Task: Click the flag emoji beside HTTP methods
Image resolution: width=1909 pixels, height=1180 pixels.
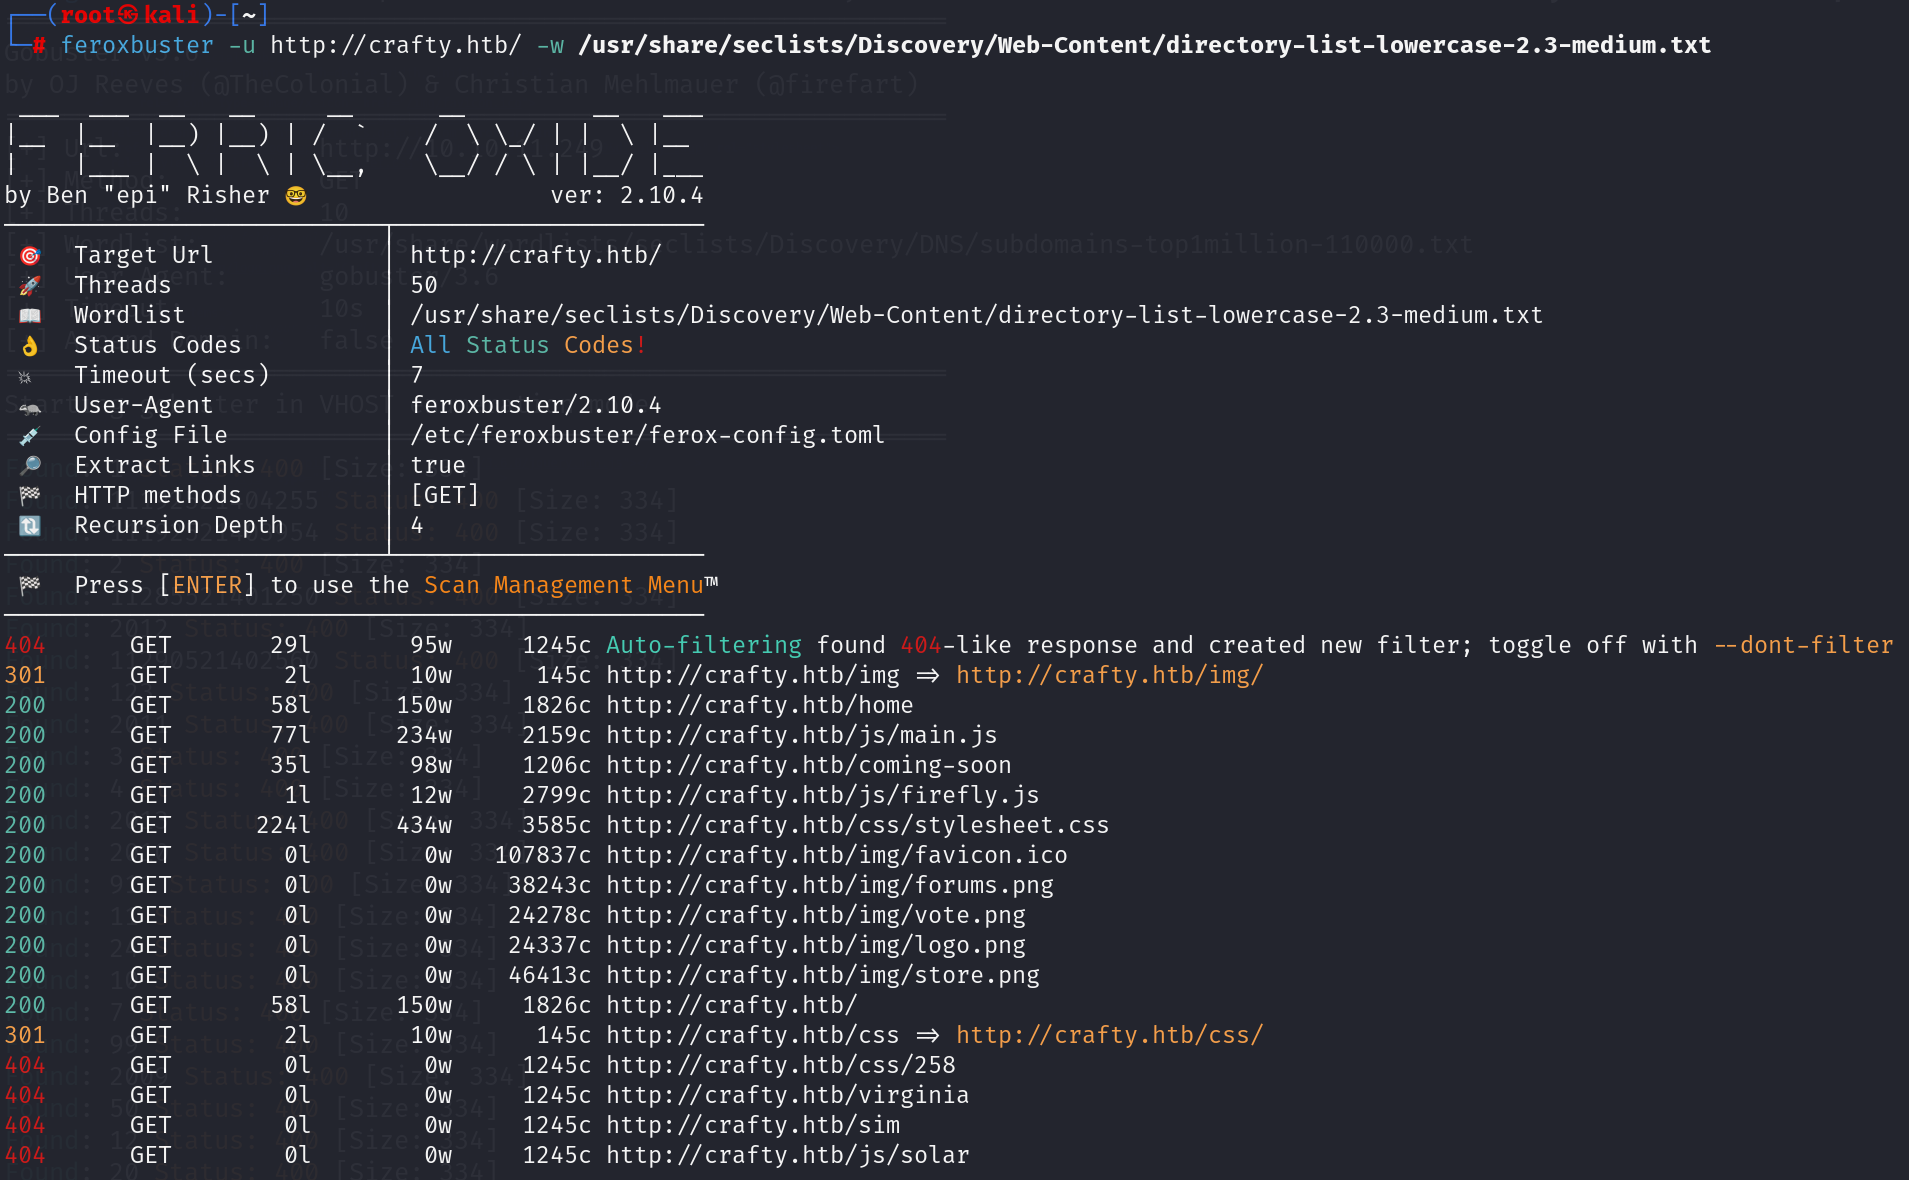Action: click(30, 496)
